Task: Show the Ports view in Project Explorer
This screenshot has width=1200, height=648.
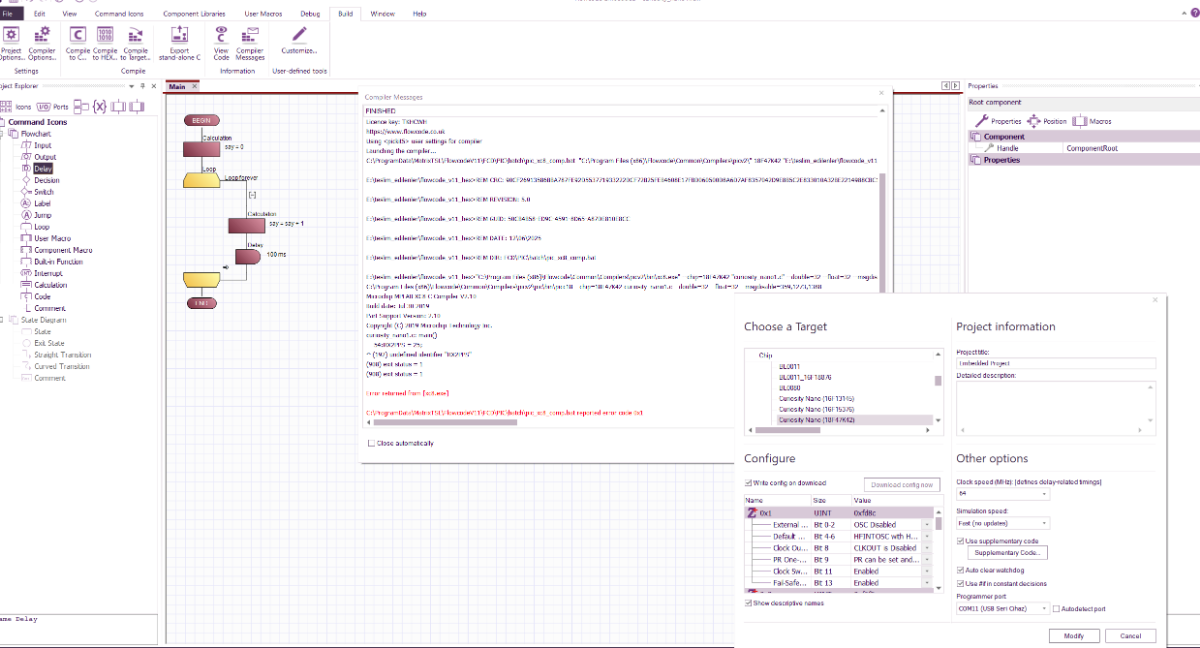Action: (x=53, y=107)
